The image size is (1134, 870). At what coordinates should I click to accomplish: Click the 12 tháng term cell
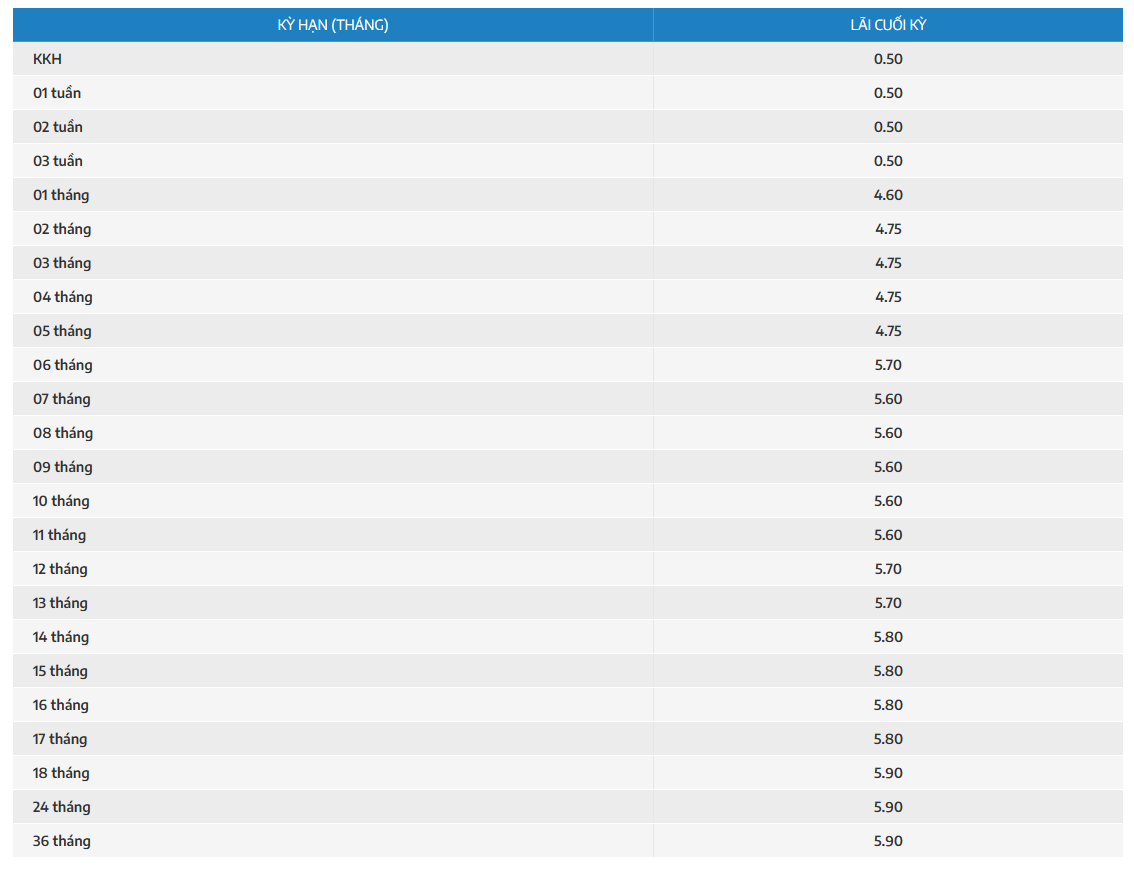60,569
